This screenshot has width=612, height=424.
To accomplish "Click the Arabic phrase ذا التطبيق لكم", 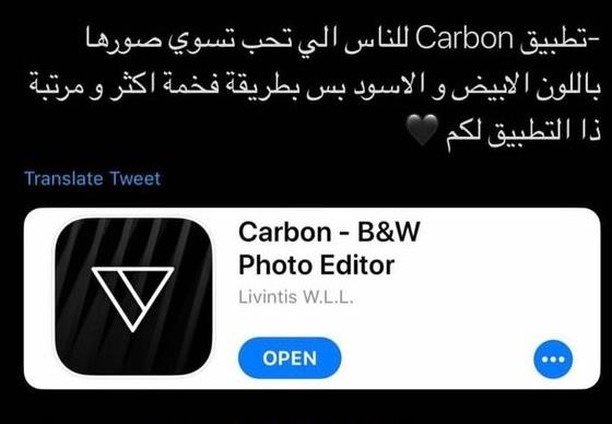I will (523, 132).
